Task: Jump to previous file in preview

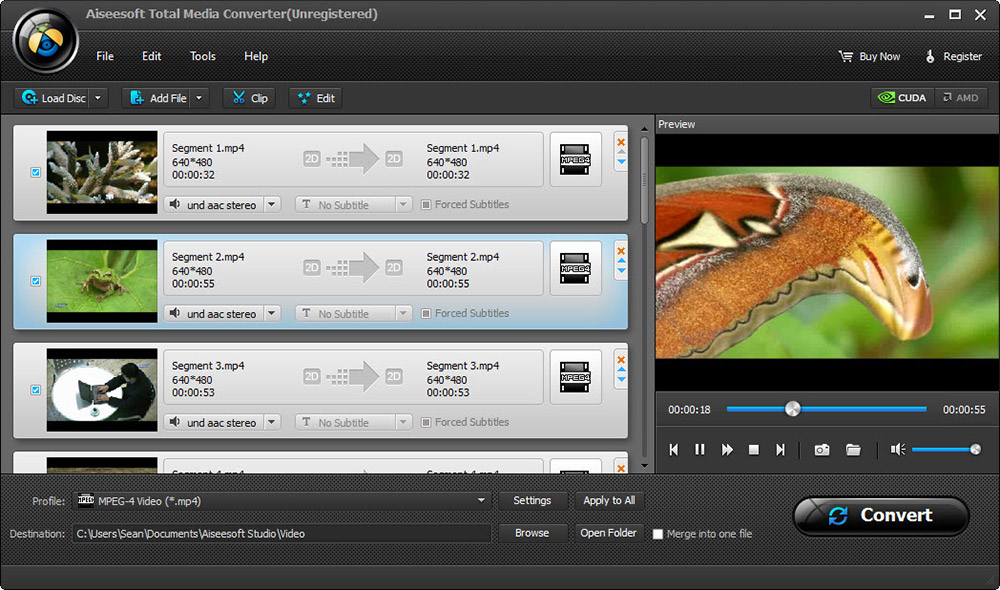Action: [x=674, y=450]
